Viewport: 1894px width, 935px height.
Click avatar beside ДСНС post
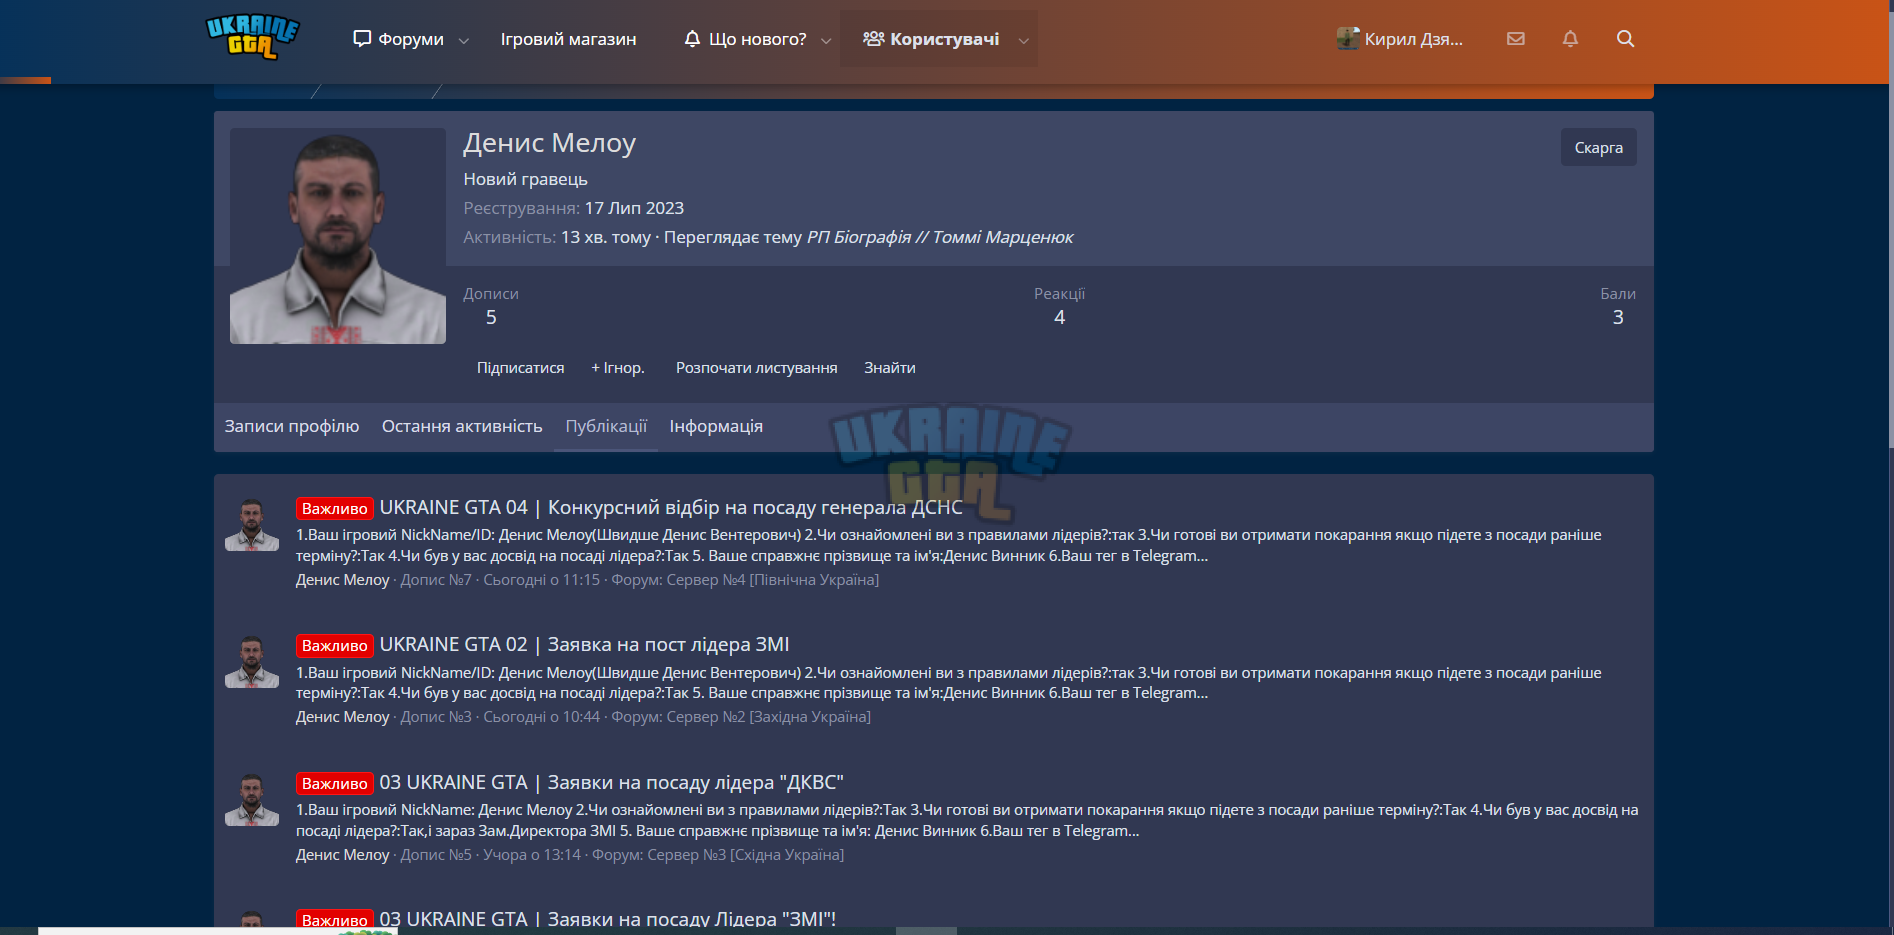pos(252,525)
